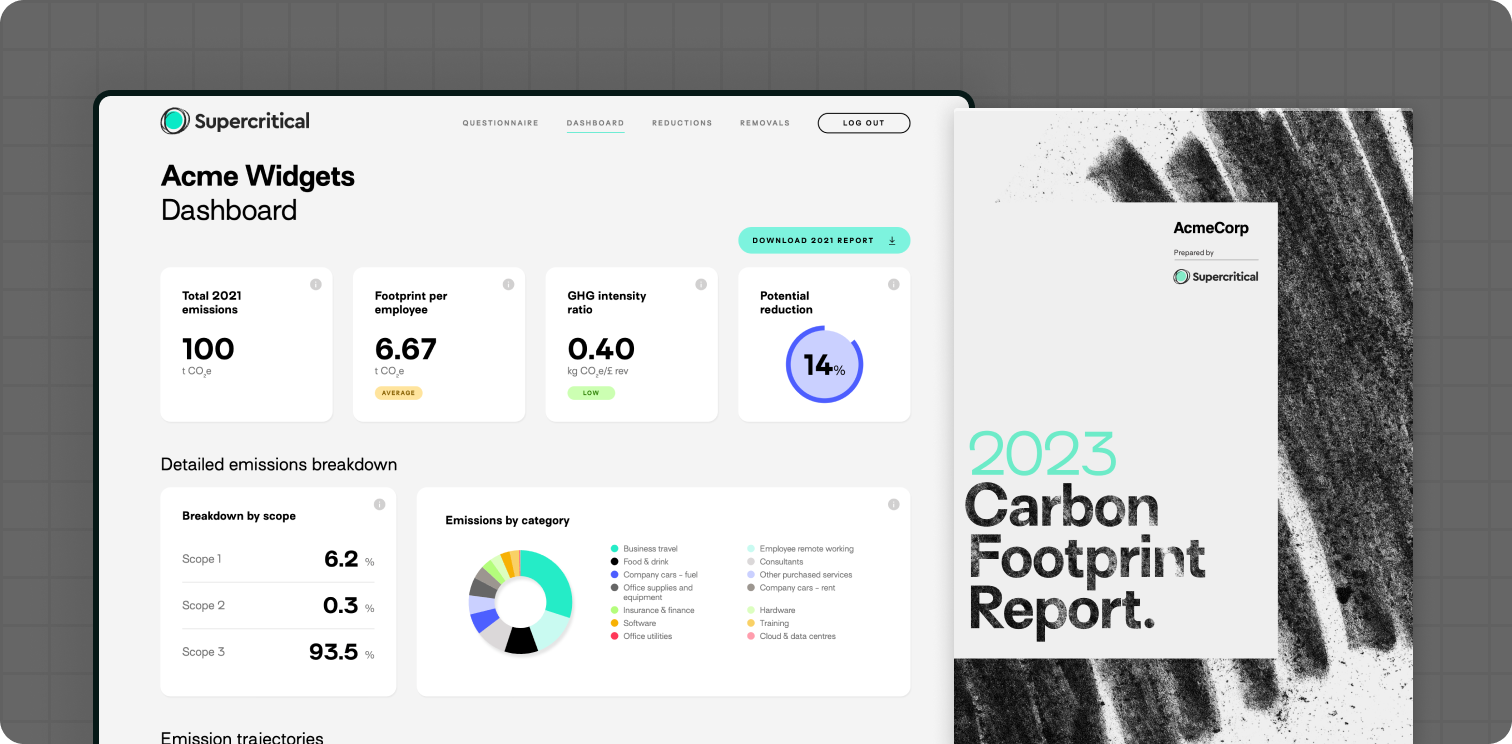Click the emissions by category donut chart
The image size is (1512, 744).
coord(520,602)
